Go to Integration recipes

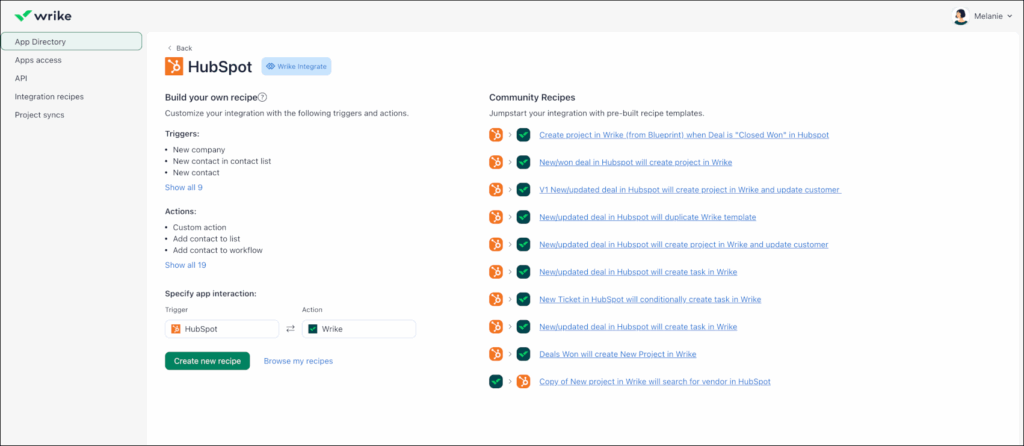[49, 97]
